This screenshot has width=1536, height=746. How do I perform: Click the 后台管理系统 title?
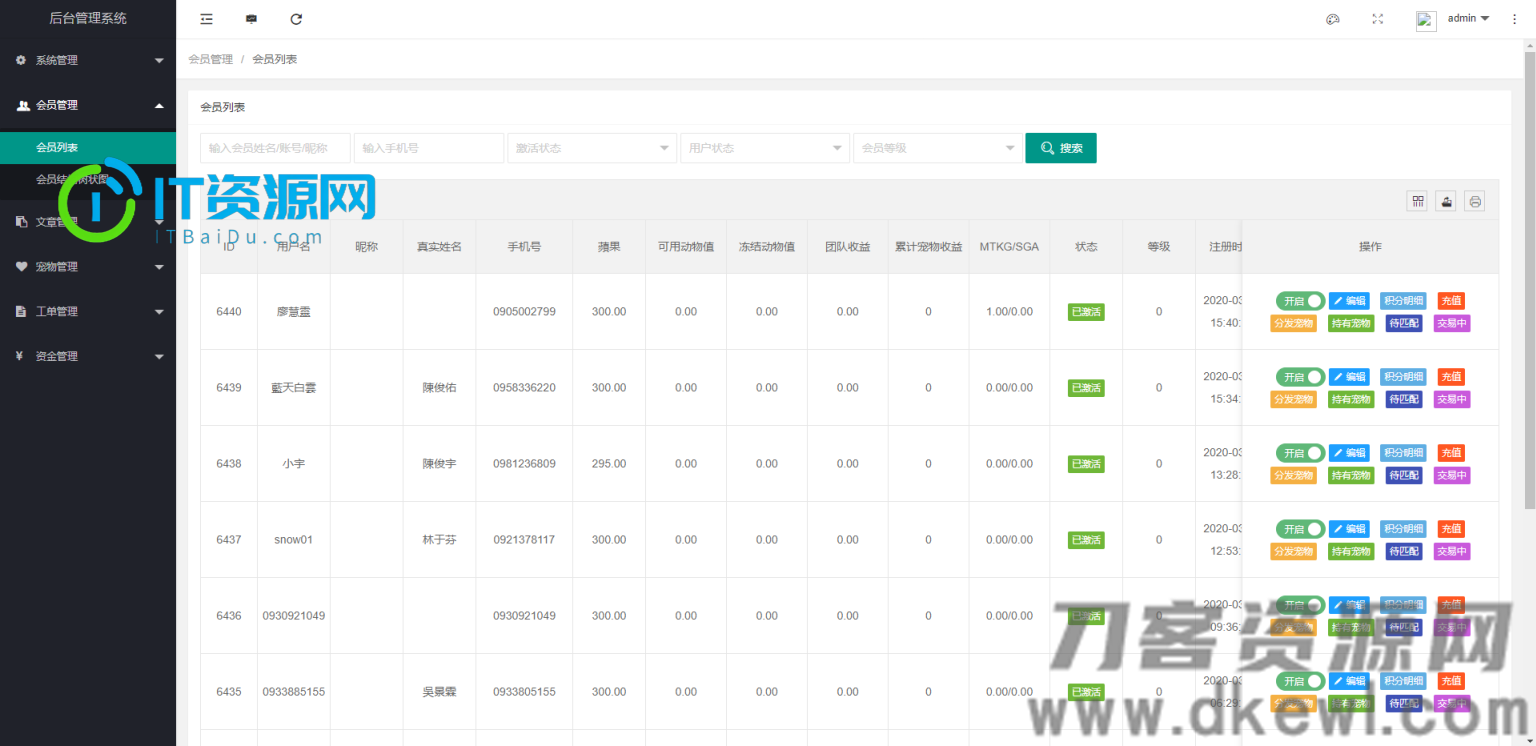[x=88, y=18]
